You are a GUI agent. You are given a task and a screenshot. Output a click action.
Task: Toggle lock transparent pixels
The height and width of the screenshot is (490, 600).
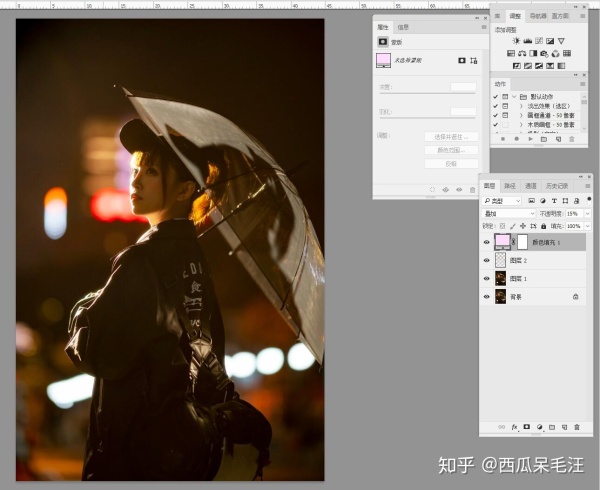(502, 226)
